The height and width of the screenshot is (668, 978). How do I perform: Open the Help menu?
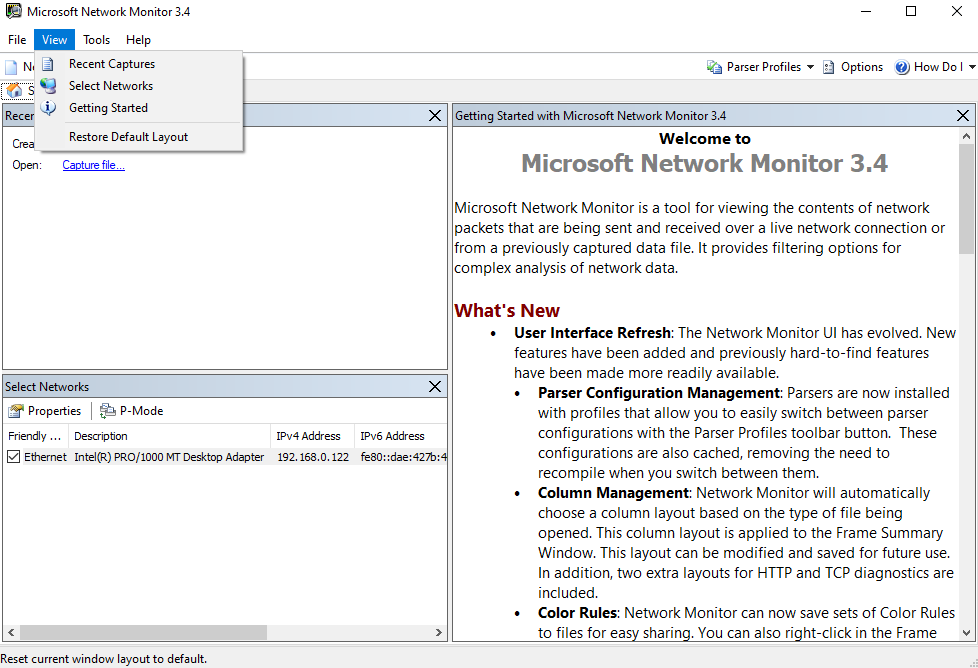tap(139, 40)
